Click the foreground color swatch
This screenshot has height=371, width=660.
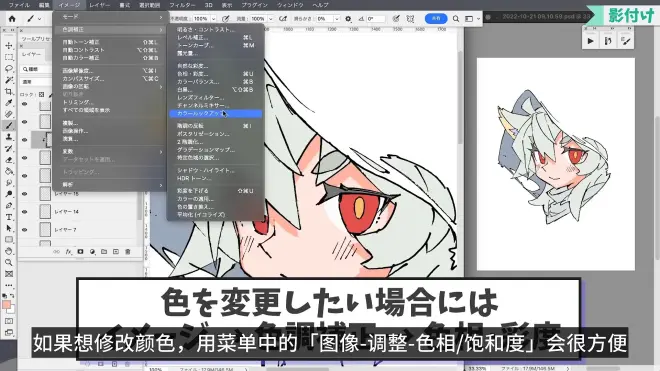pyautogui.click(x=6, y=305)
